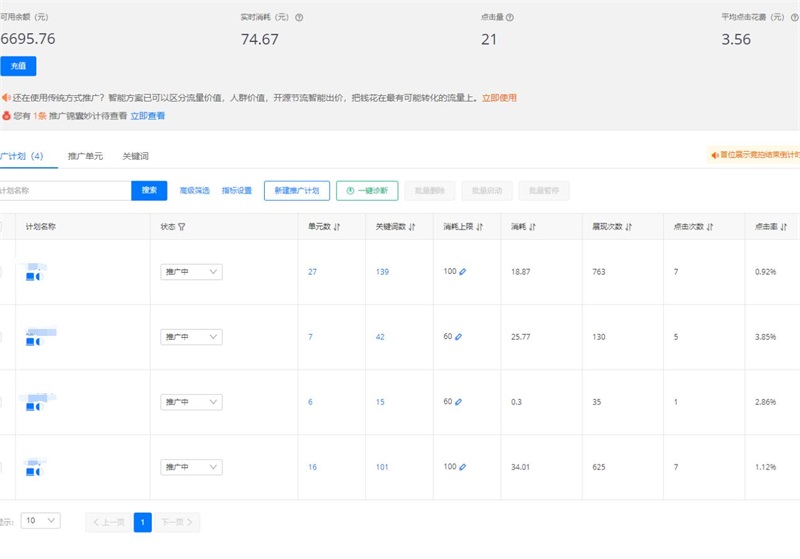Click the 6695.76 available balance value
Viewport: 800px width, 559px height.
(x=28, y=39)
